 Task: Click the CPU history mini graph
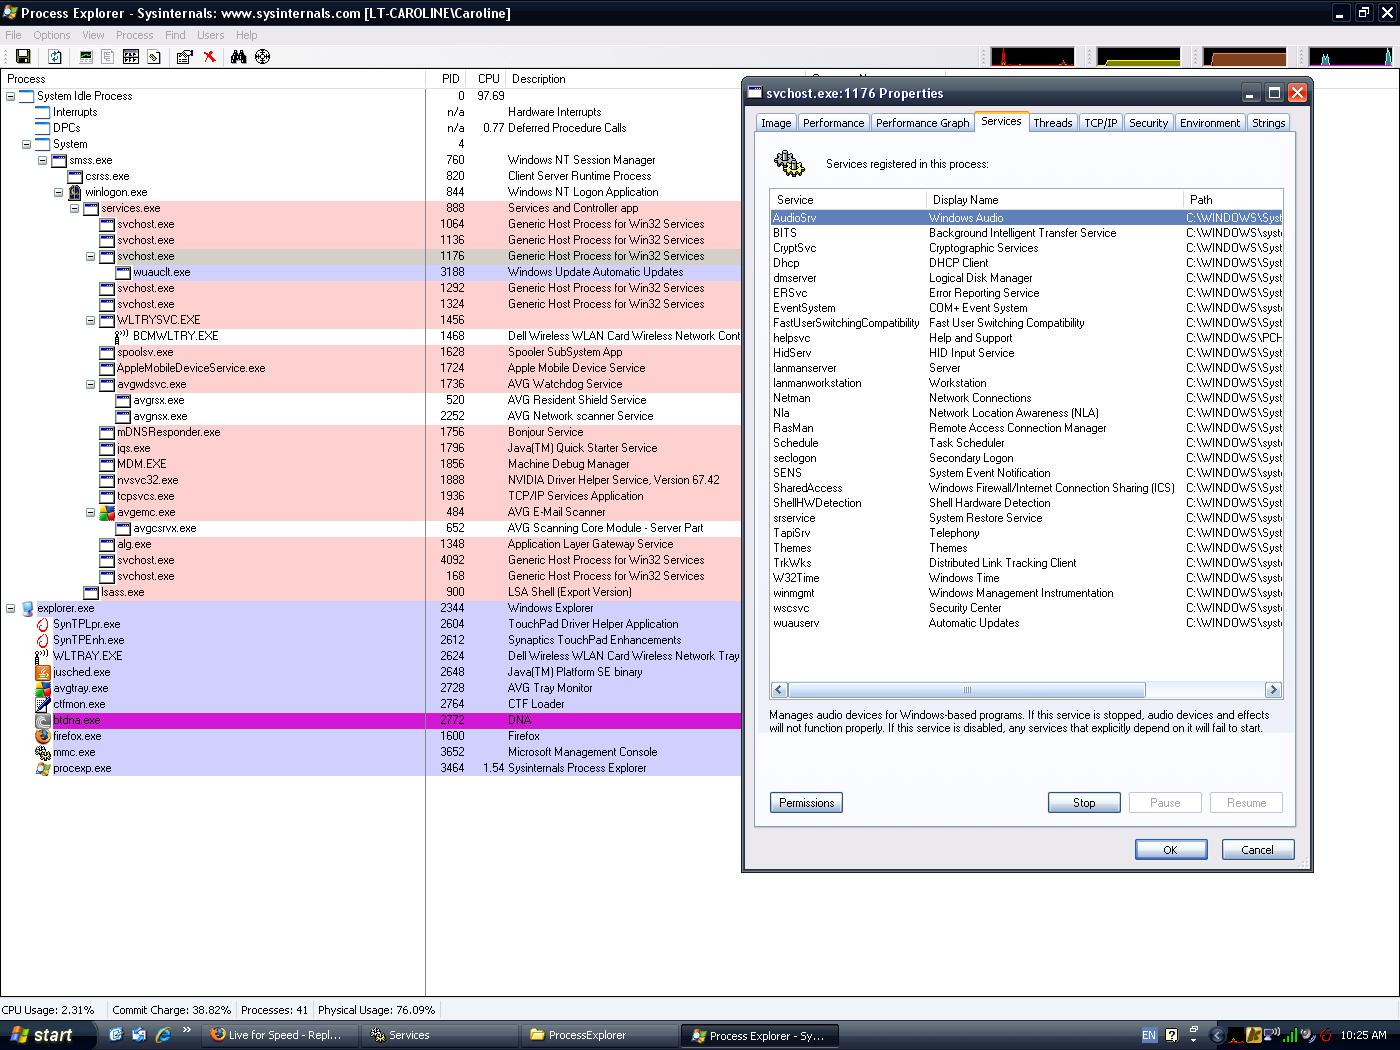pyautogui.click(x=1033, y=57)
